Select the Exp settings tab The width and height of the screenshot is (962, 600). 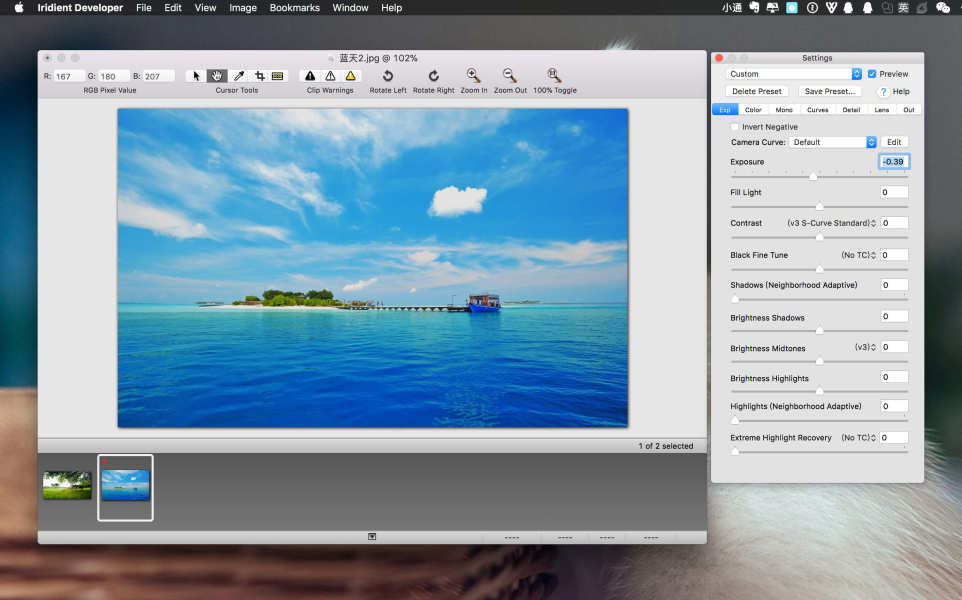(725, 110)
